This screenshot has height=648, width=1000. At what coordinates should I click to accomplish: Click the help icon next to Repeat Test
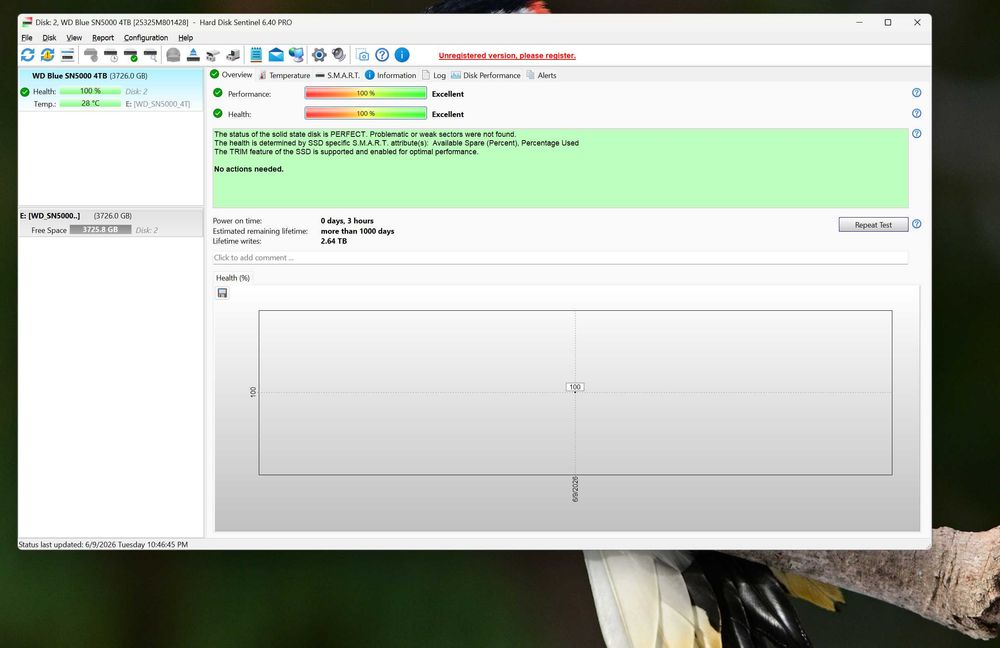(x=916, y=224)
